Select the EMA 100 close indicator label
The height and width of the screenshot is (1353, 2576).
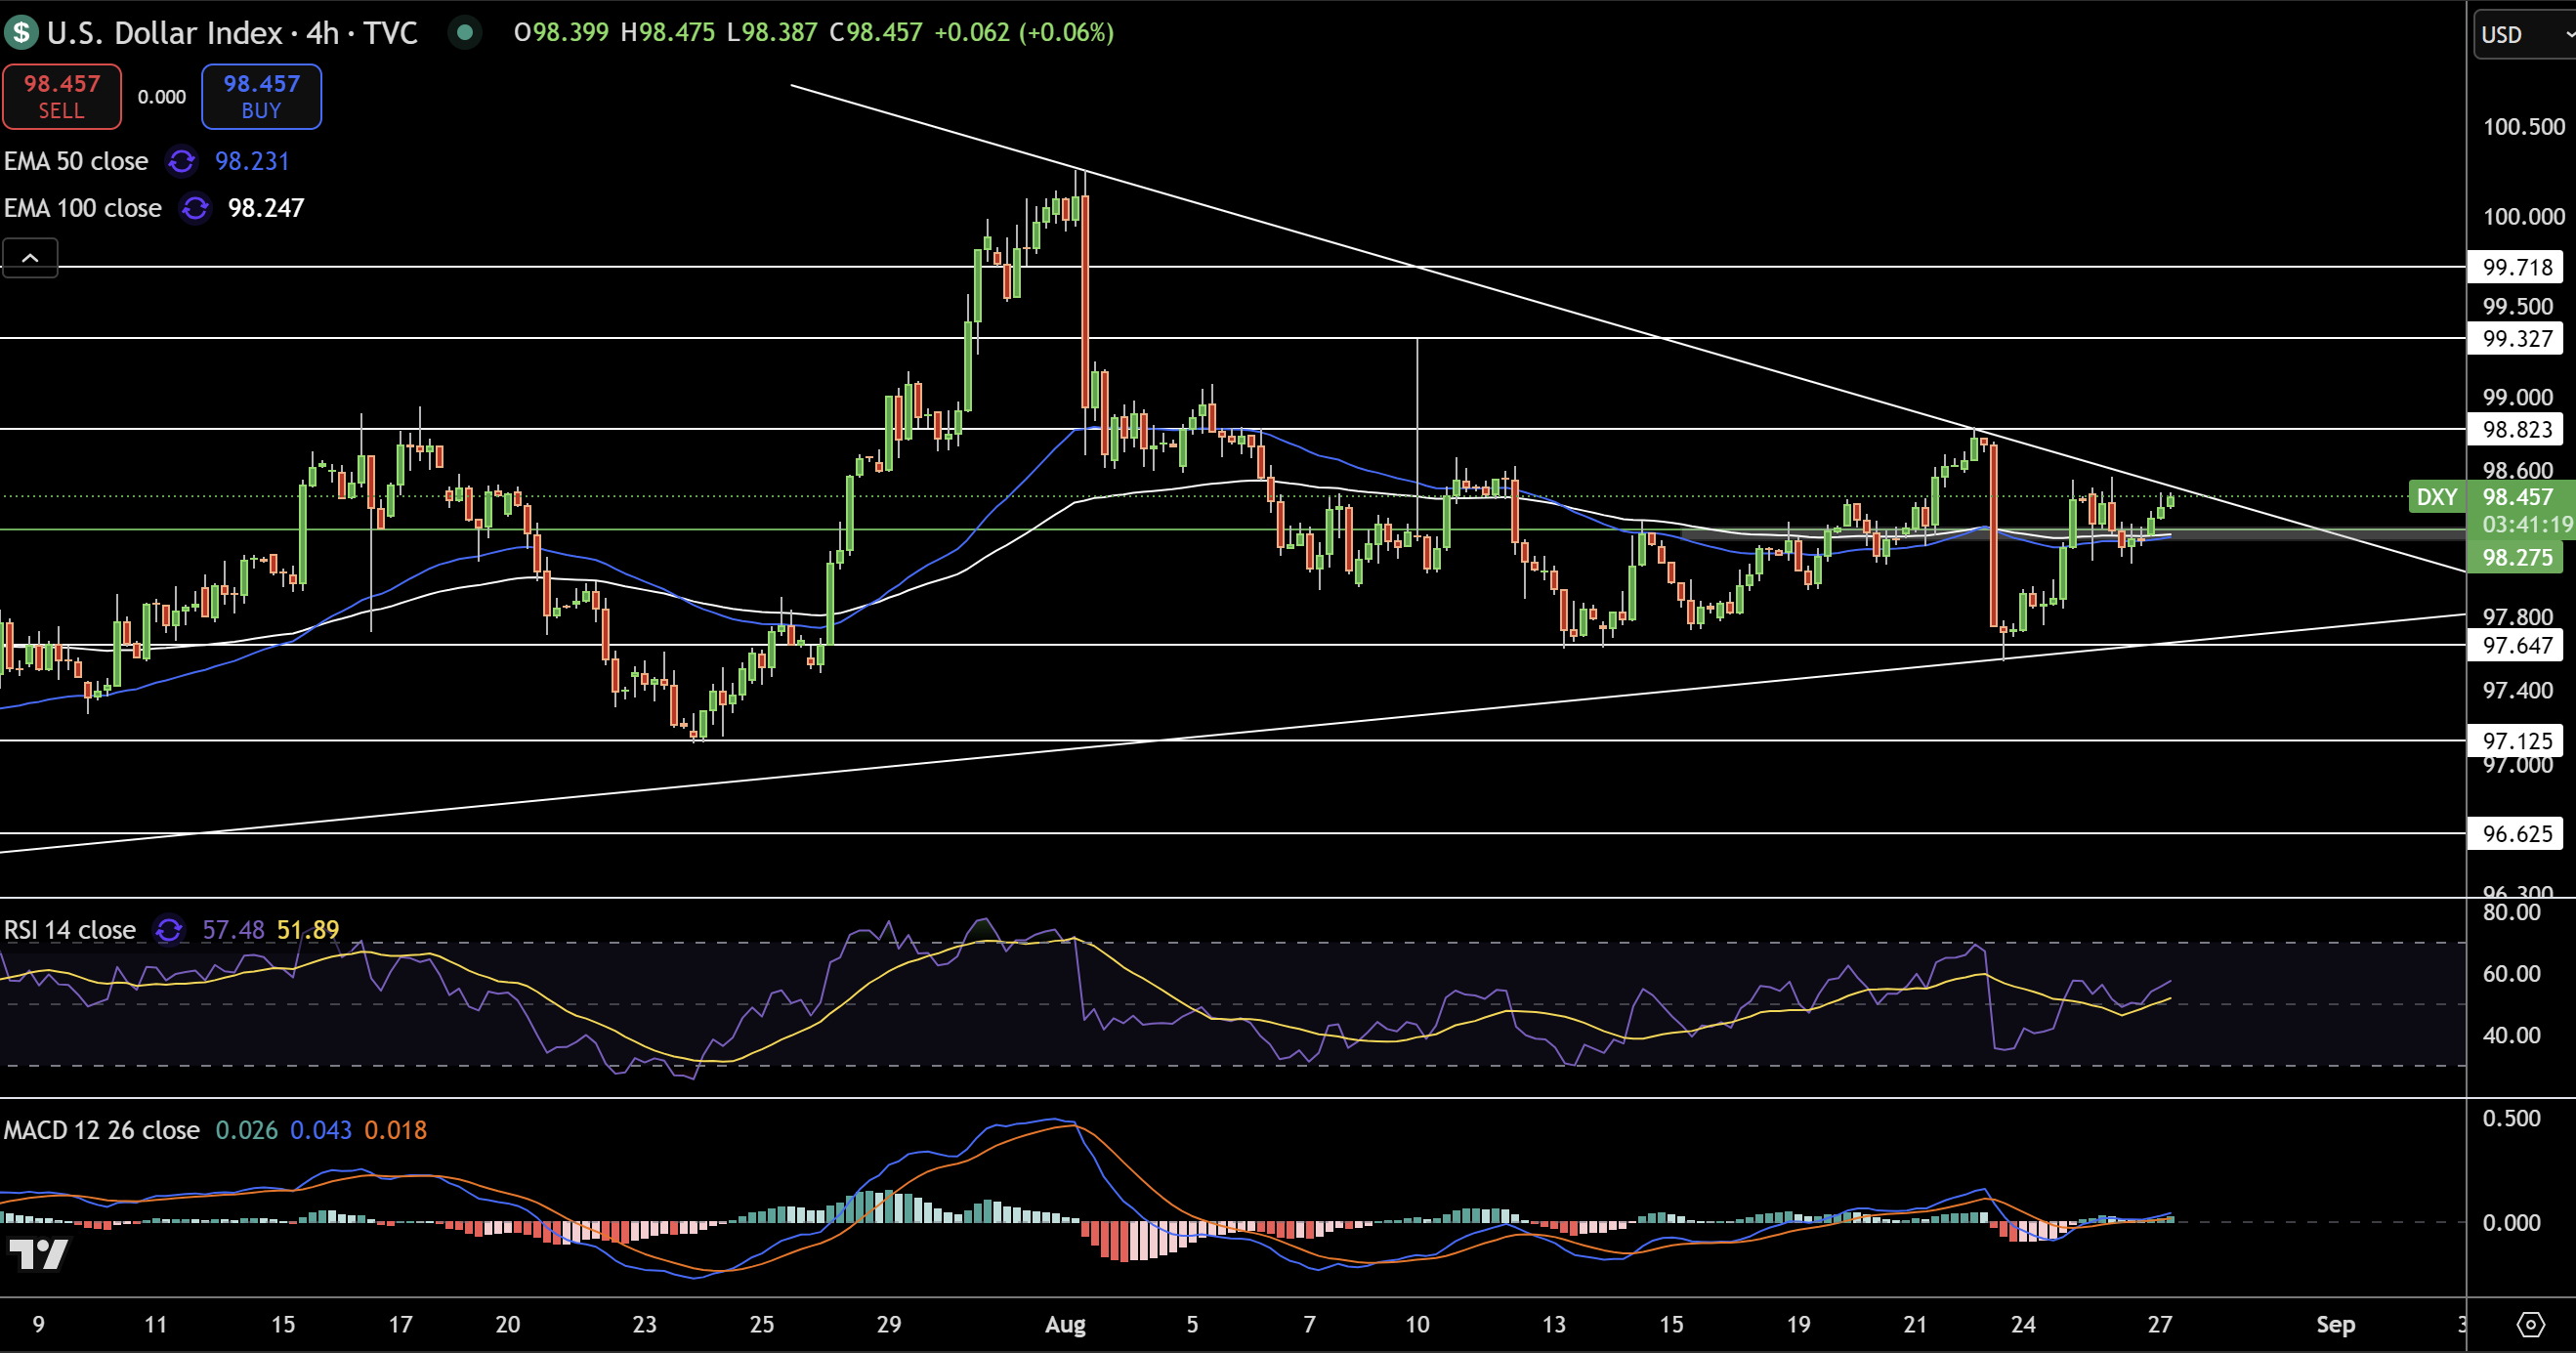point(83,208)
